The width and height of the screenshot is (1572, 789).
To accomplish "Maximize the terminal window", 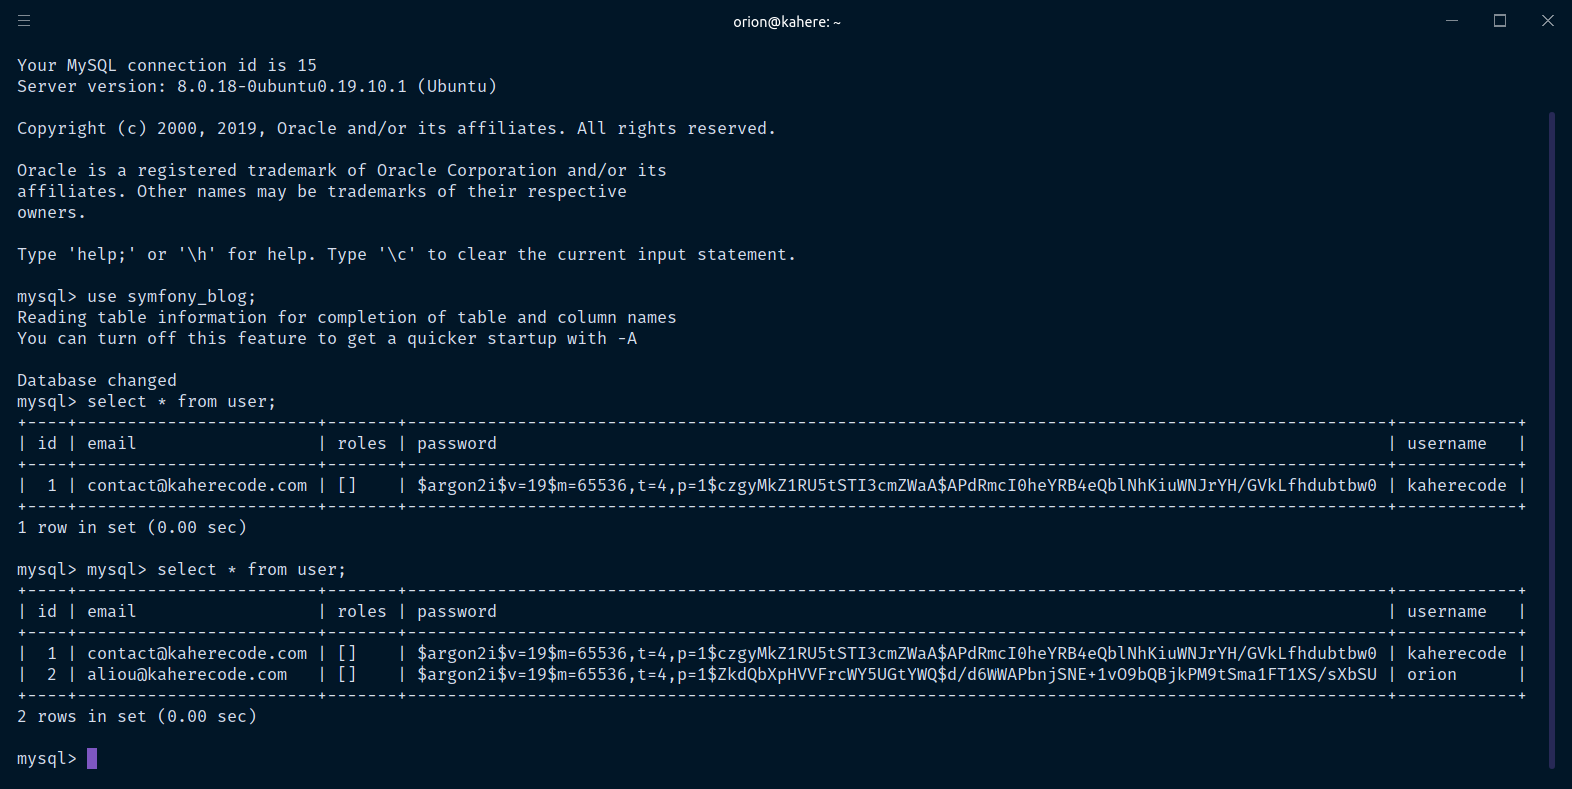I will (x=1500, y=21).
